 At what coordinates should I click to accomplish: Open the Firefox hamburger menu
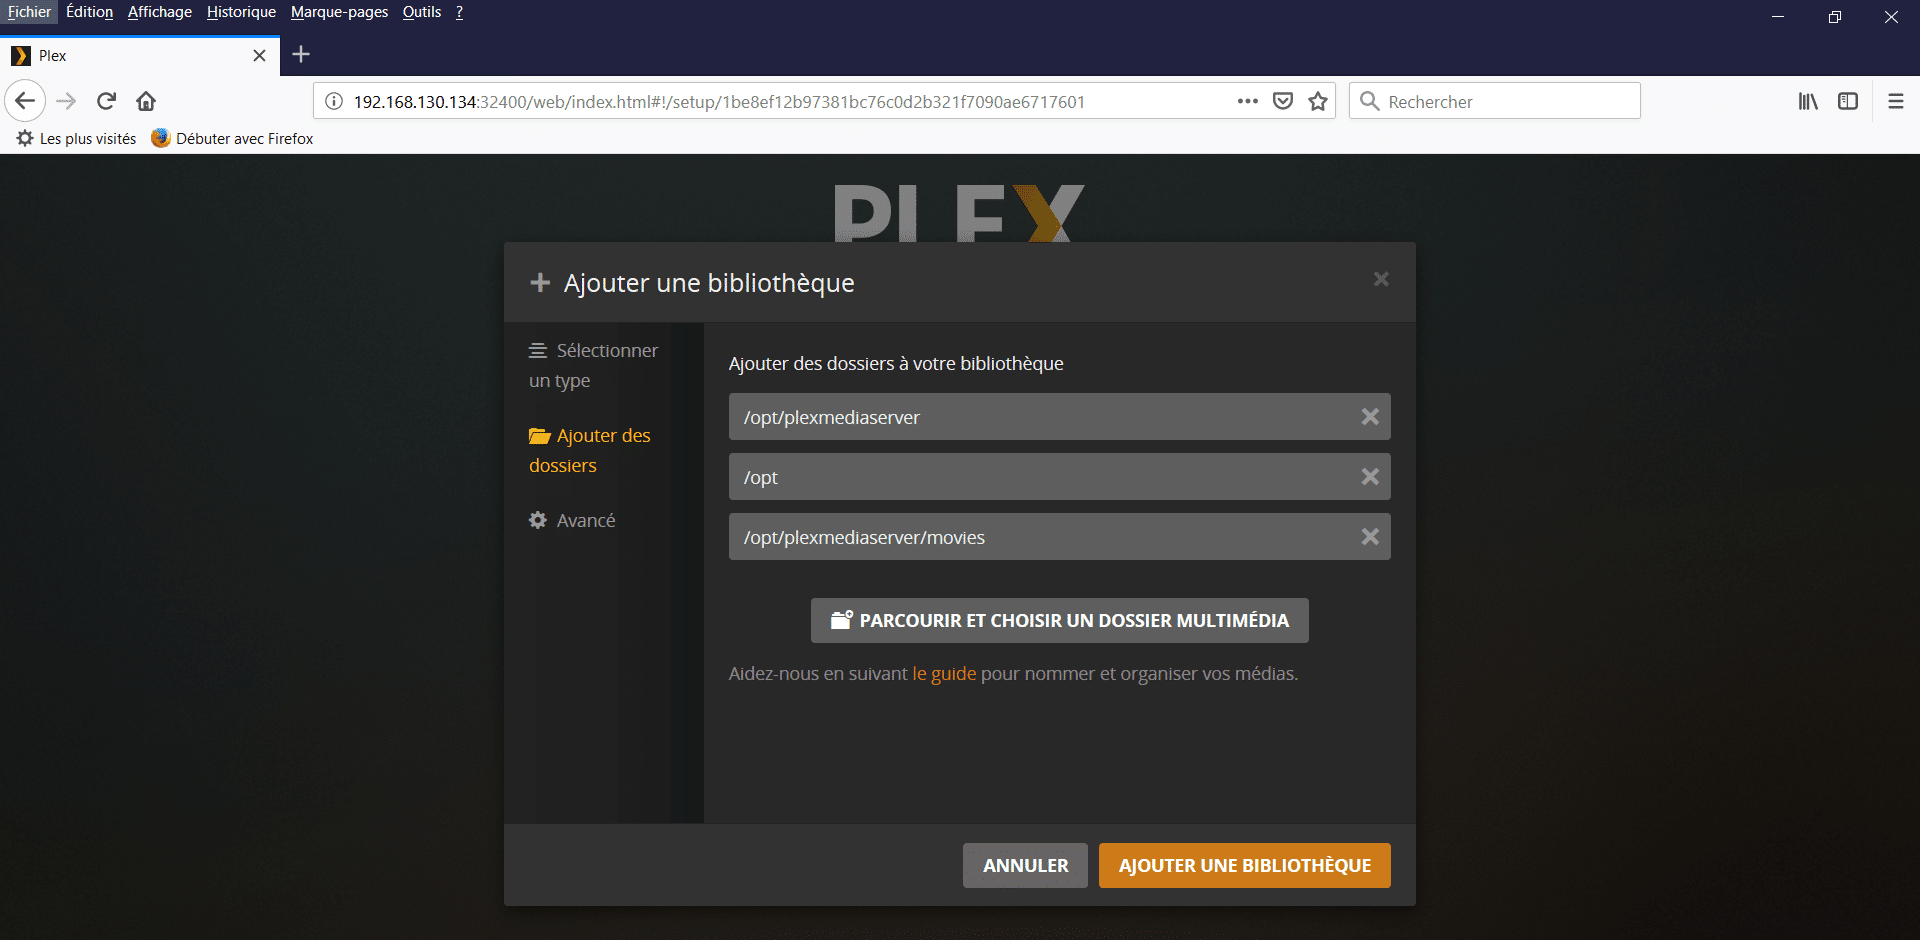[x=1894, y=101]
